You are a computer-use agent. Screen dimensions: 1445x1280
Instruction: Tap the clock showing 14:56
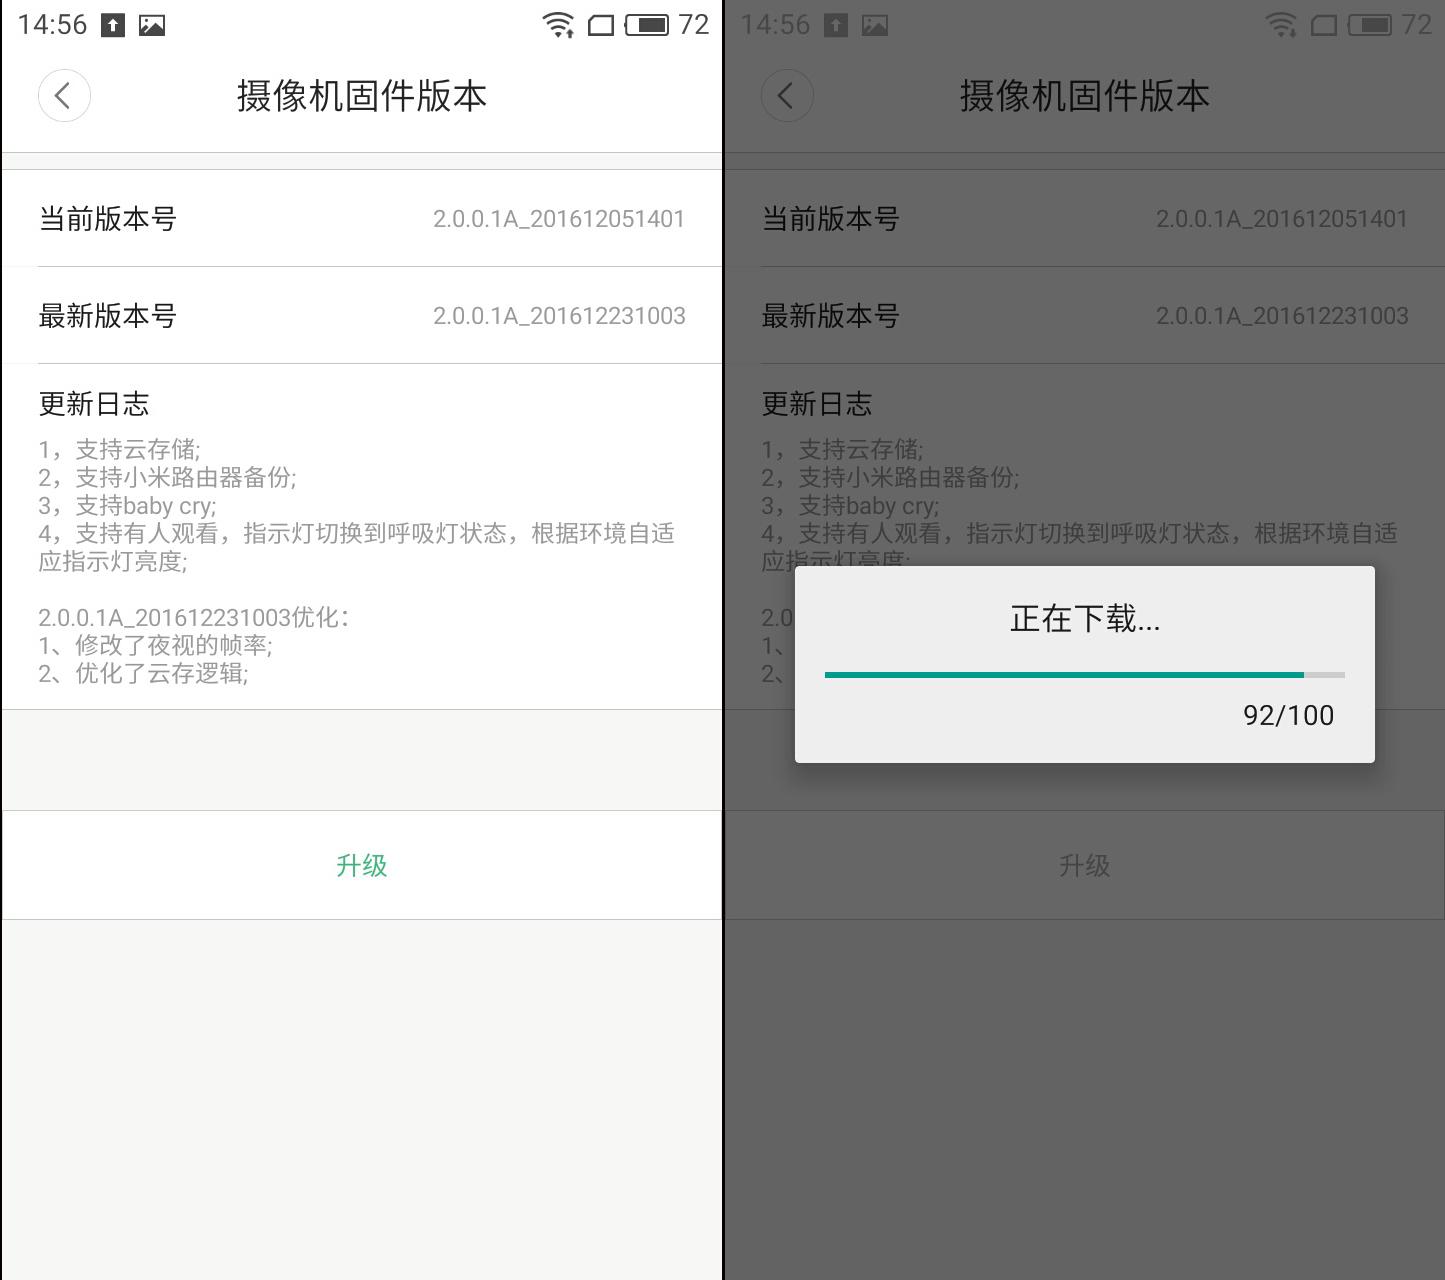(52, 25)
